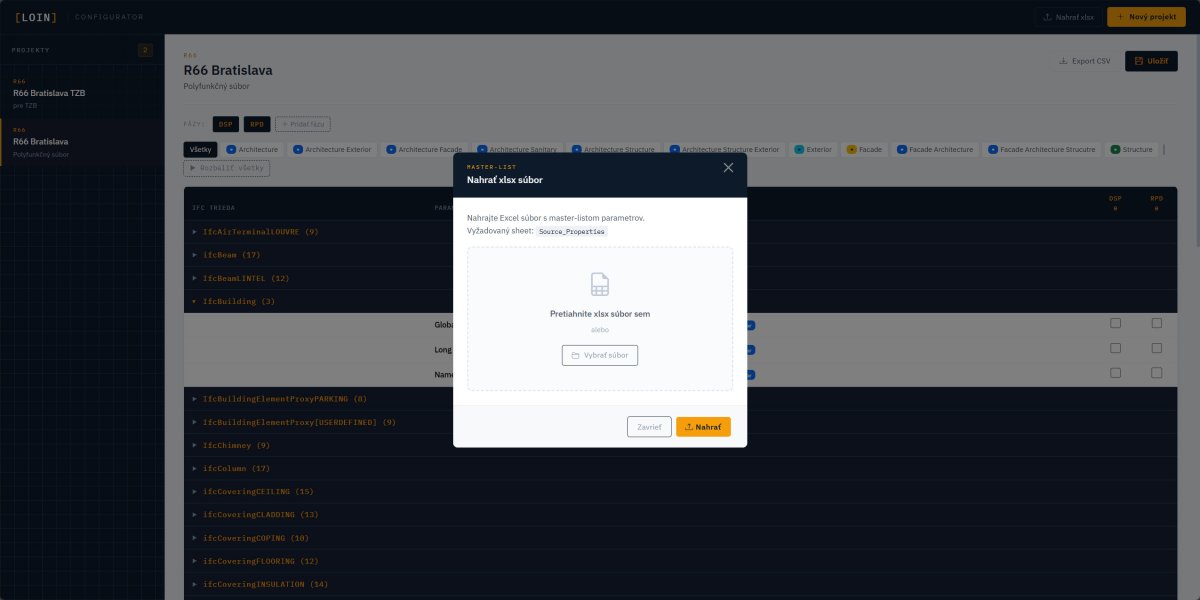
Task: Click the LOIN logo in top bar
Action: pyautogui.click(x=36, y=17)
